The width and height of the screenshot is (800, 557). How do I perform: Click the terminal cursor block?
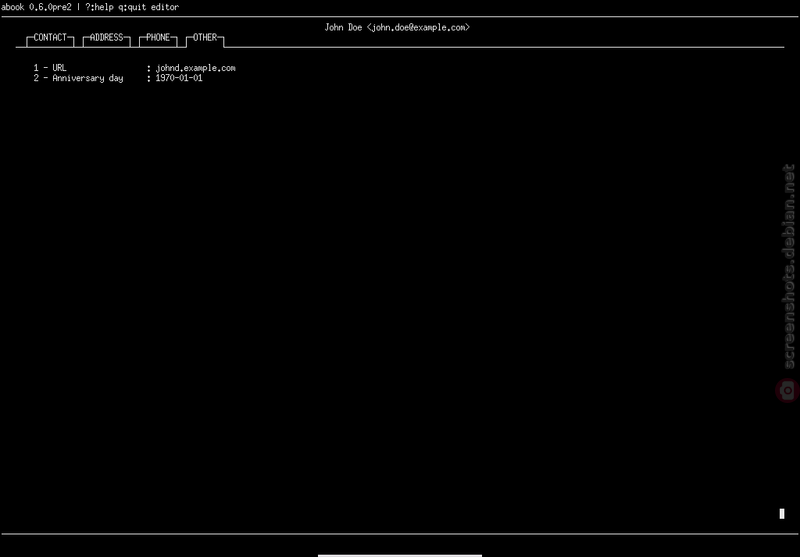[782, 514]
